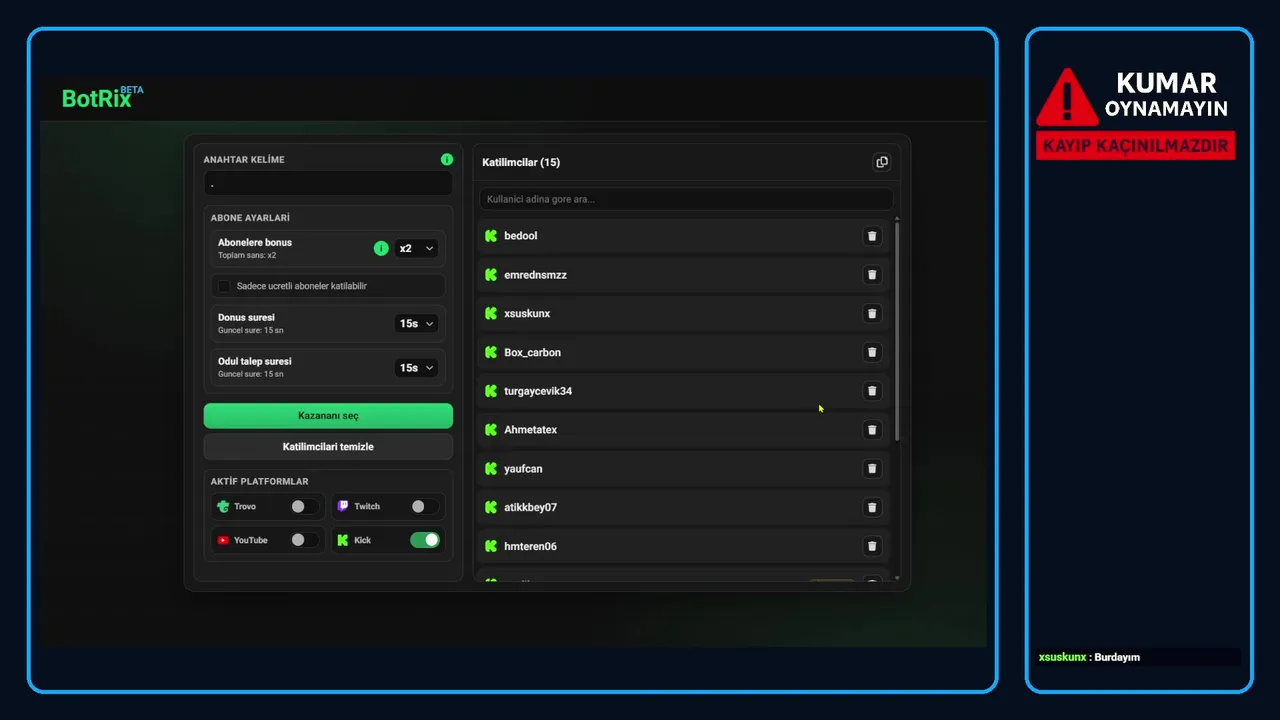Delete participant bedool with trash icon
This screenshot has width=1280, height=720.
click(872, 236)
